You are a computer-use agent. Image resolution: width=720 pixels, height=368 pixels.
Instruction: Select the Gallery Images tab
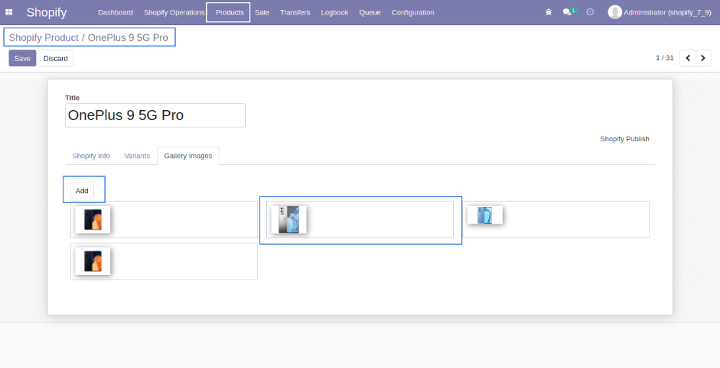coord(188,156)
